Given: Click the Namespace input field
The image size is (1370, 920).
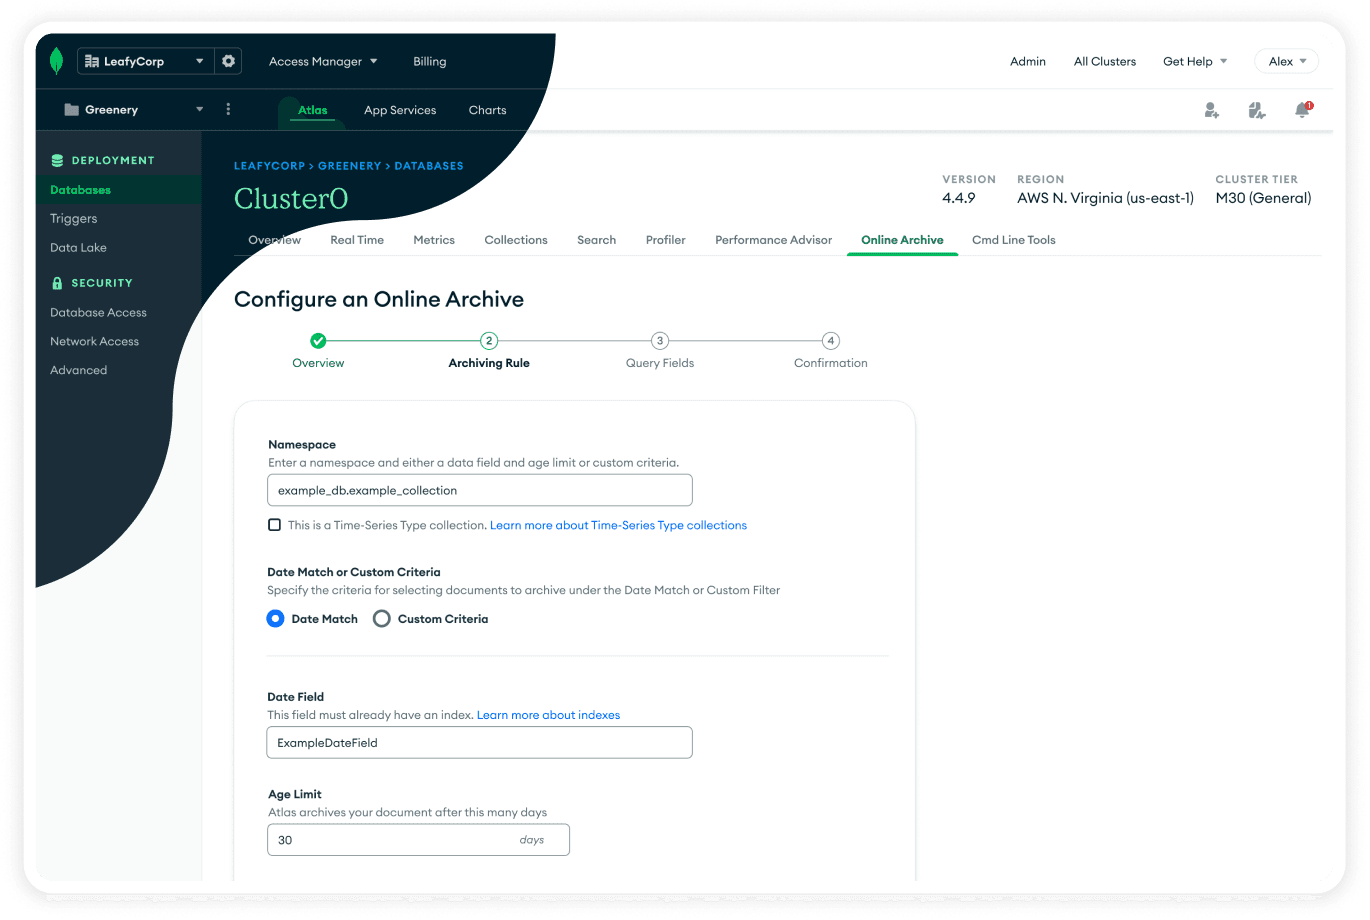Looking at the screenshot, I should coord(479,490).
